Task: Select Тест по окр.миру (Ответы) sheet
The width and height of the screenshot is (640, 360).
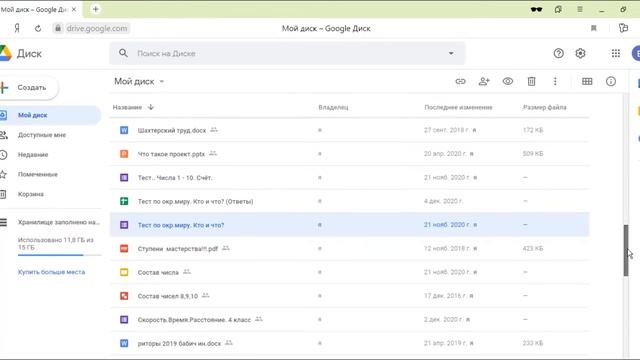Action: [349, 201]
